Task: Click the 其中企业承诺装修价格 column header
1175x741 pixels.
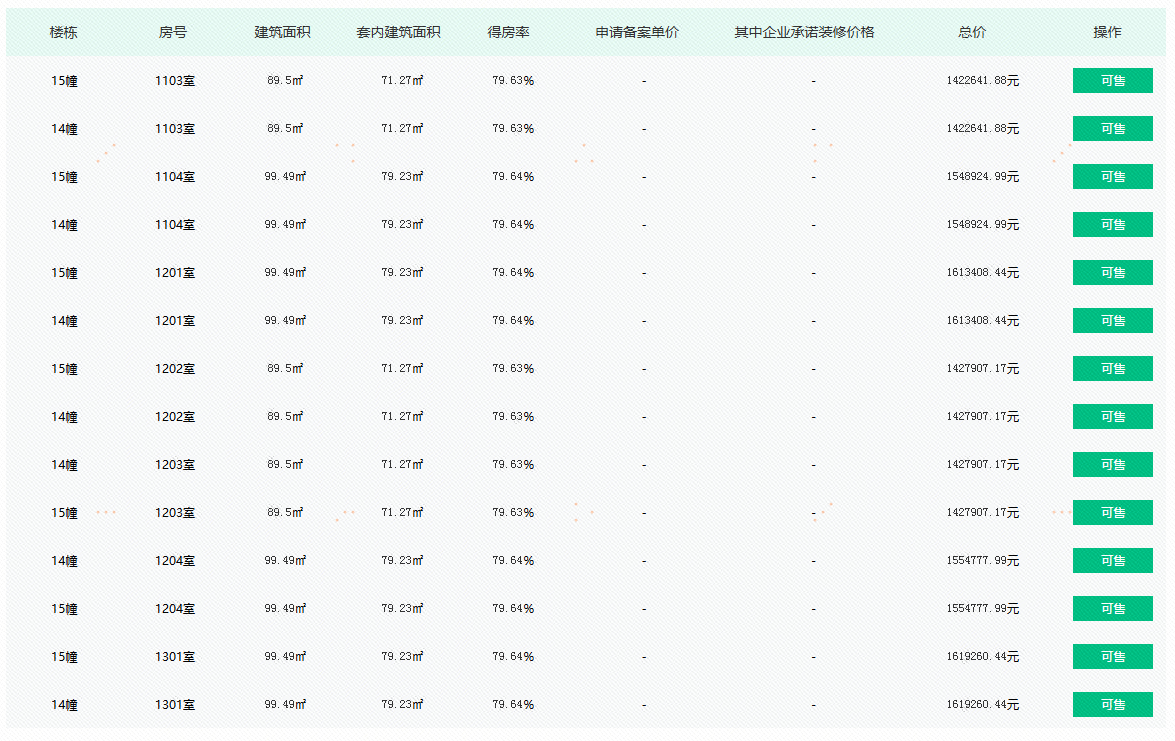Action: pos(804,32)
